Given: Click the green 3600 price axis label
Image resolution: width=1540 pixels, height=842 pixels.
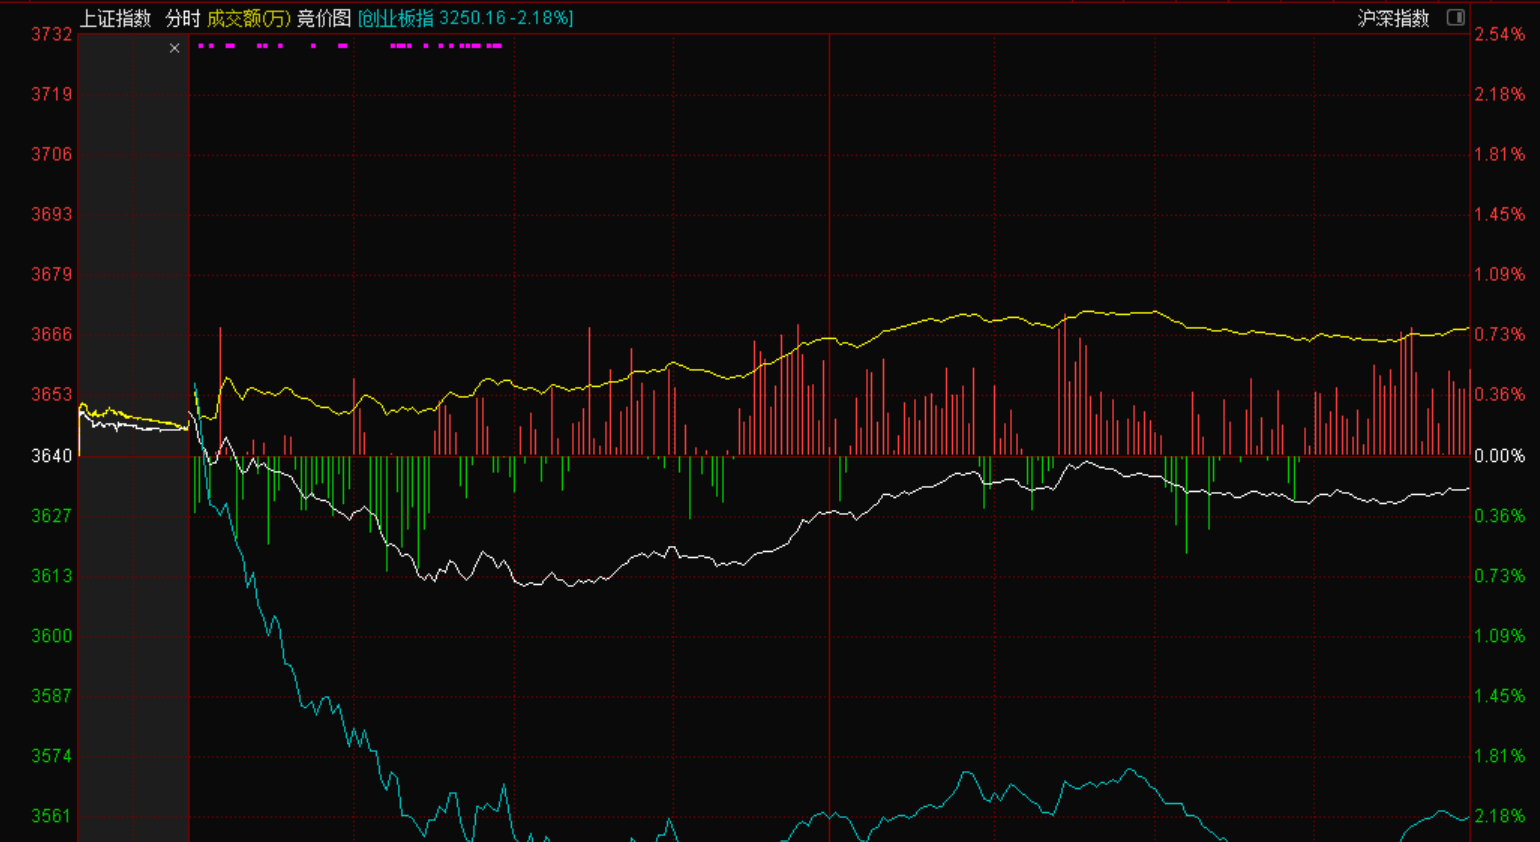Looking at the screenshot, I should (x=52, y=636).
